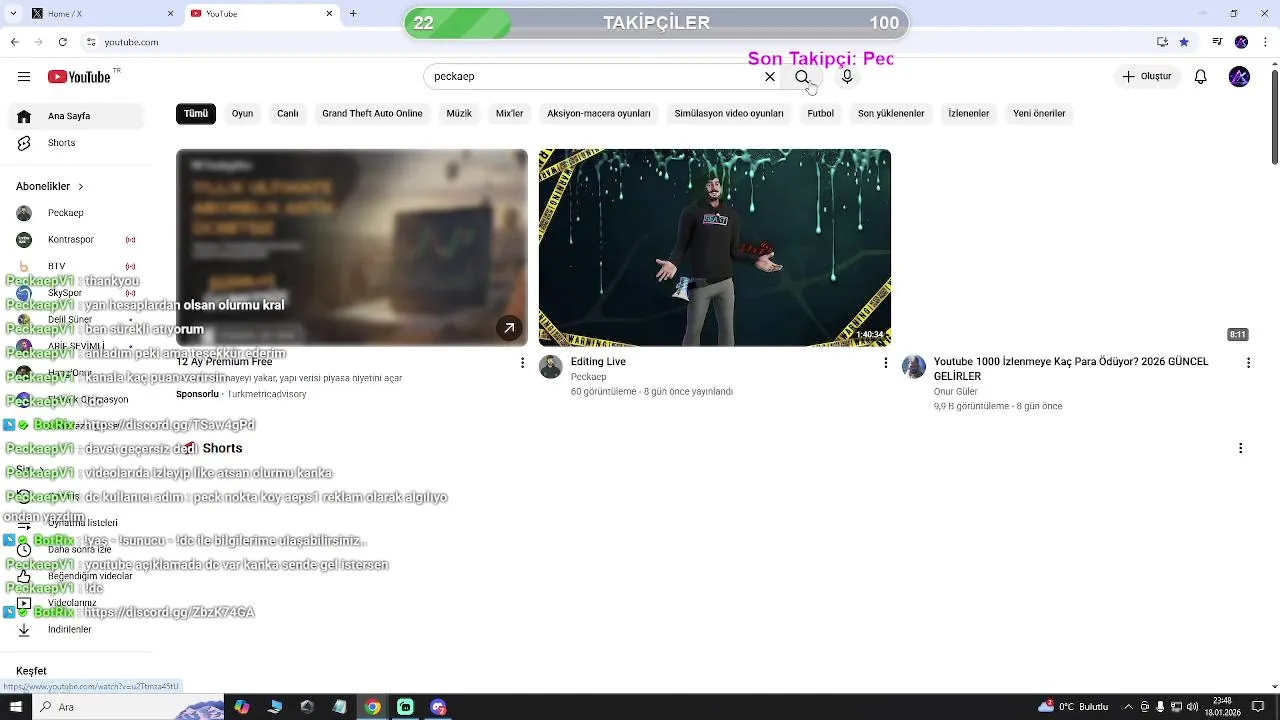Click the Oluştur create button
1280x720 pixels.
pos(1147,77)
